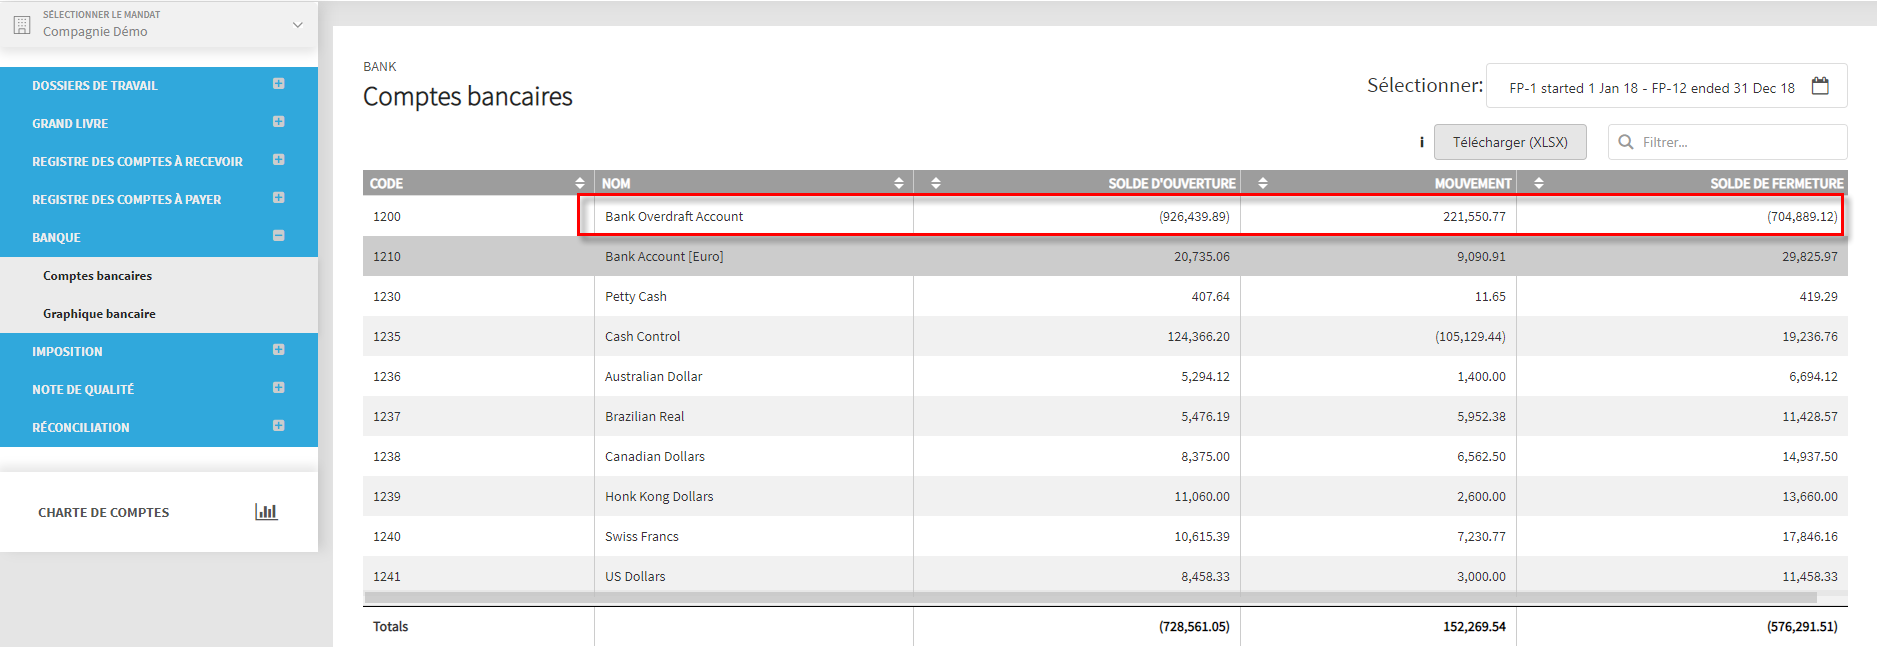Expand the Registre des comptes à recevoir plus
The image size is (1877, 647).
(x=278, y=160)
